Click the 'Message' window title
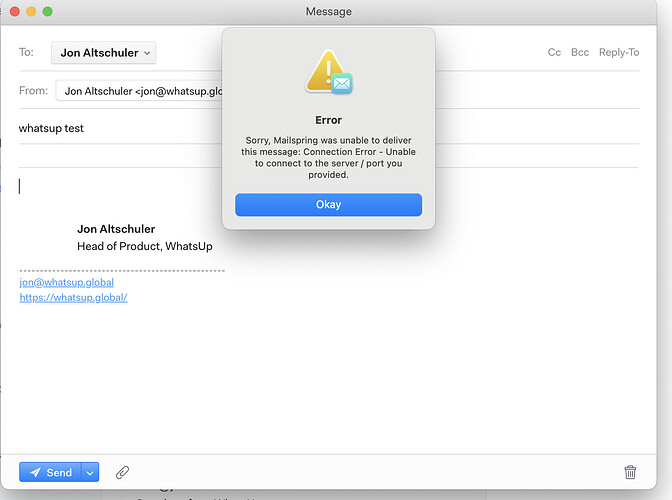This screenshot has height=500, width=672. pyautogui.click(x=329, y=12)
